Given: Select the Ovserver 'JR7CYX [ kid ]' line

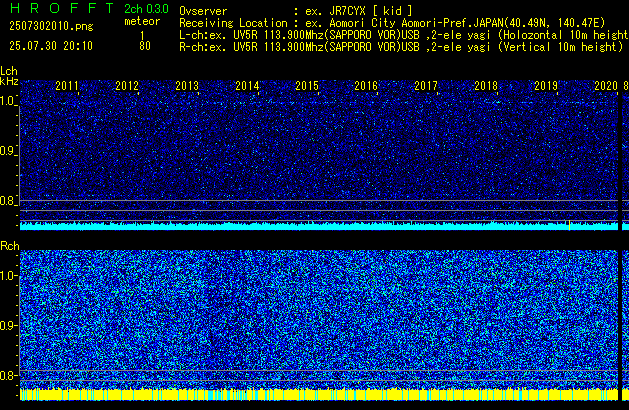Looking at the screenshot, I should click(x=296, y=11).
